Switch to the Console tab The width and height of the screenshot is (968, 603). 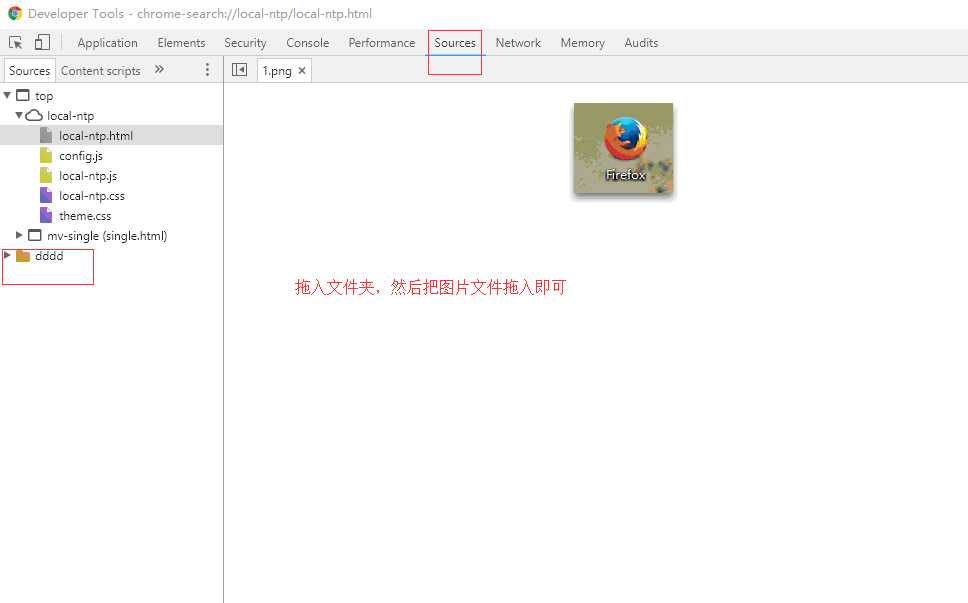tap(307, 43)
